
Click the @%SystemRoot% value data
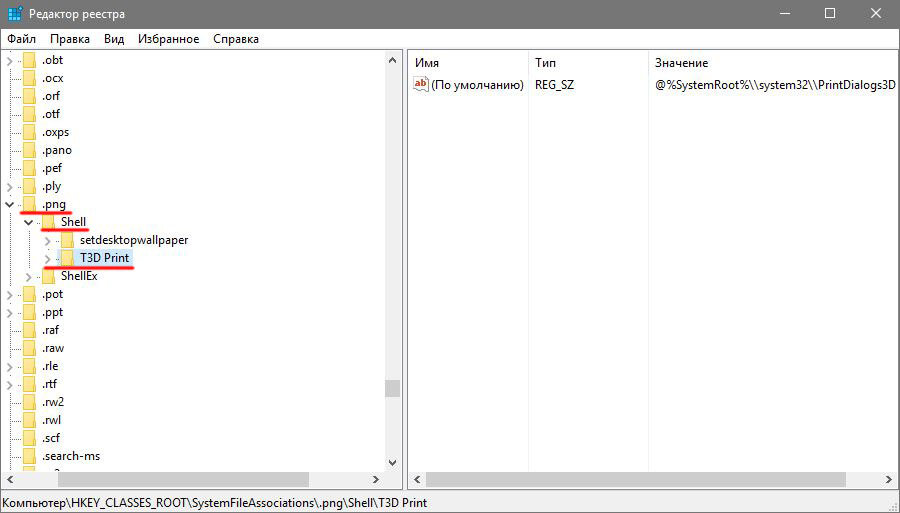(x=775, y=85)
